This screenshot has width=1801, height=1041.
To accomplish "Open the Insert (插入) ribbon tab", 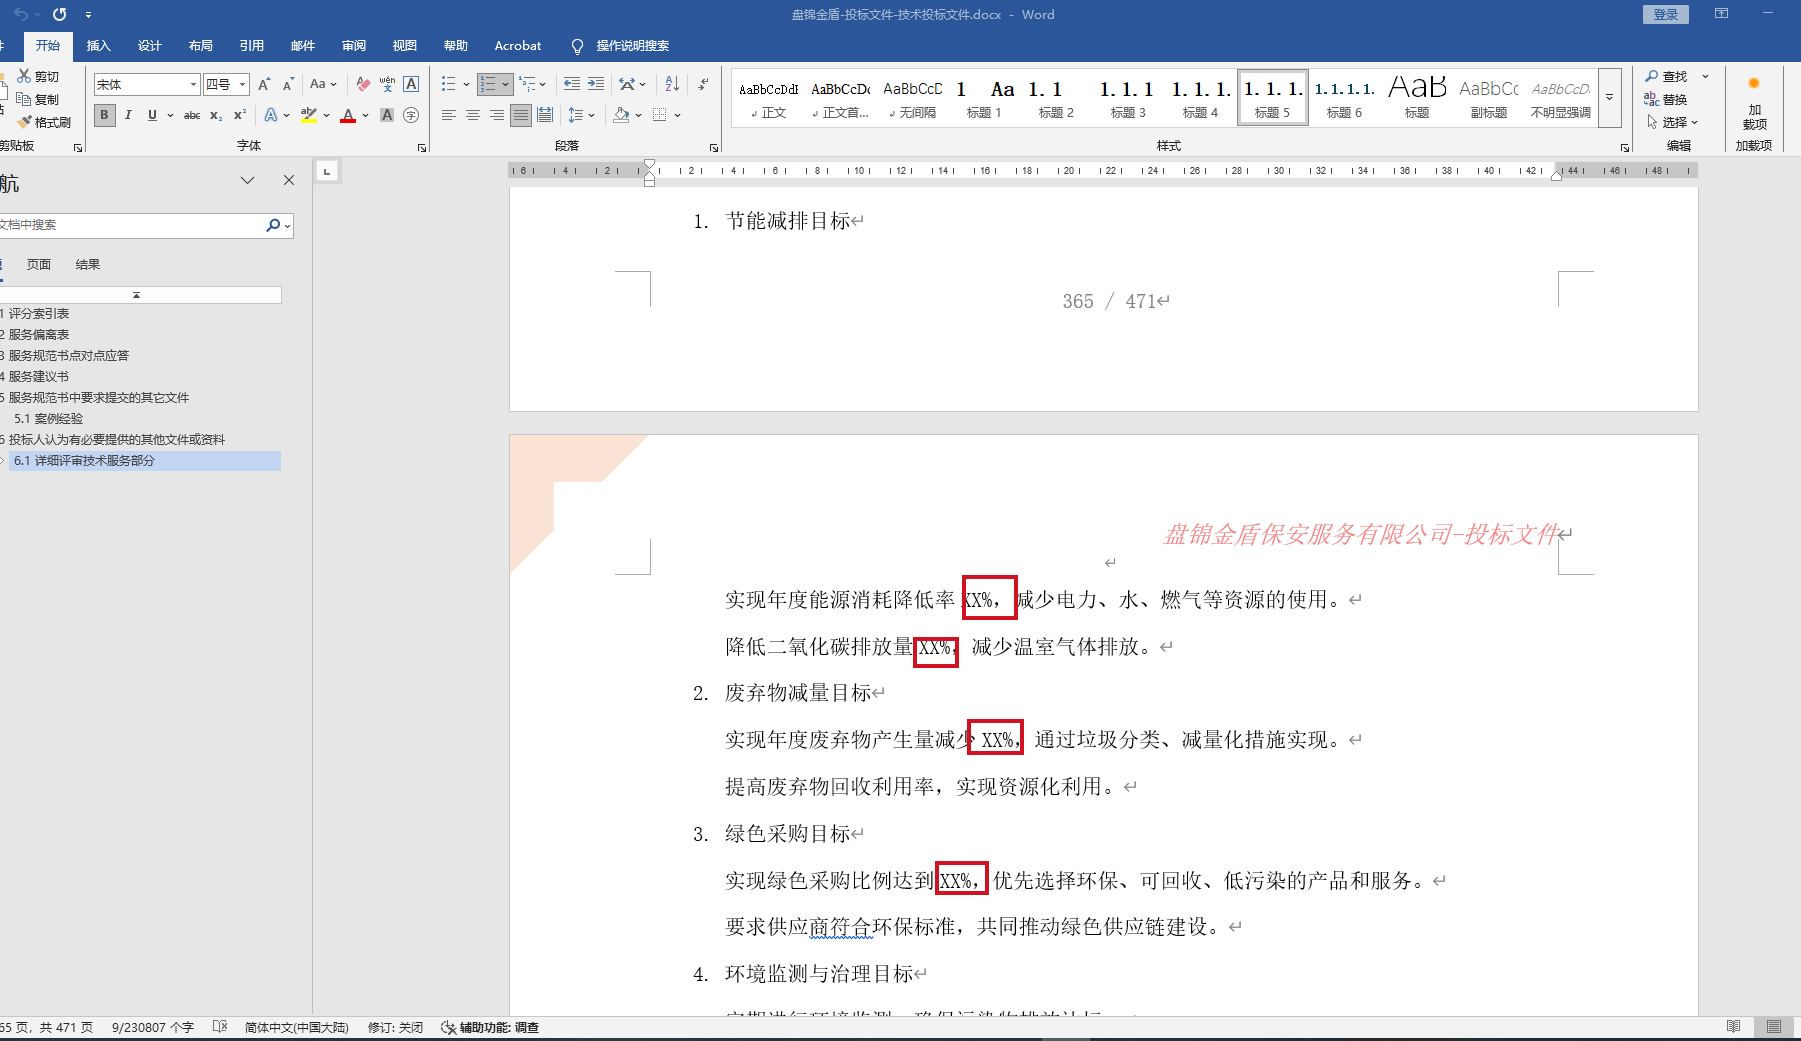I will (x=98, y=46).
